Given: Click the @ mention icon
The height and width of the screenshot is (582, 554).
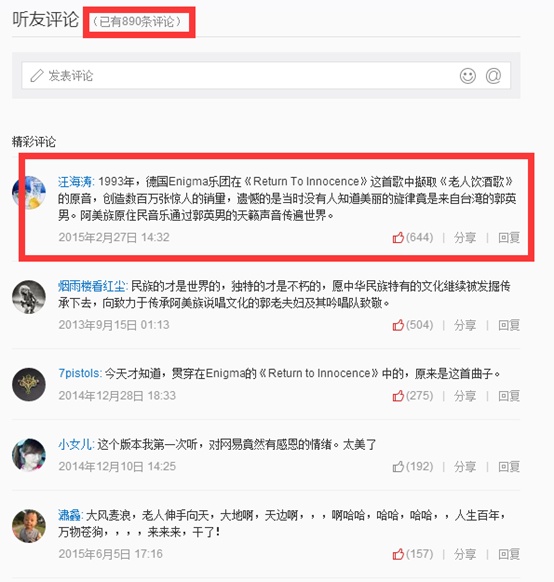Looking at the screenshot, I should (x=493, y=76).
